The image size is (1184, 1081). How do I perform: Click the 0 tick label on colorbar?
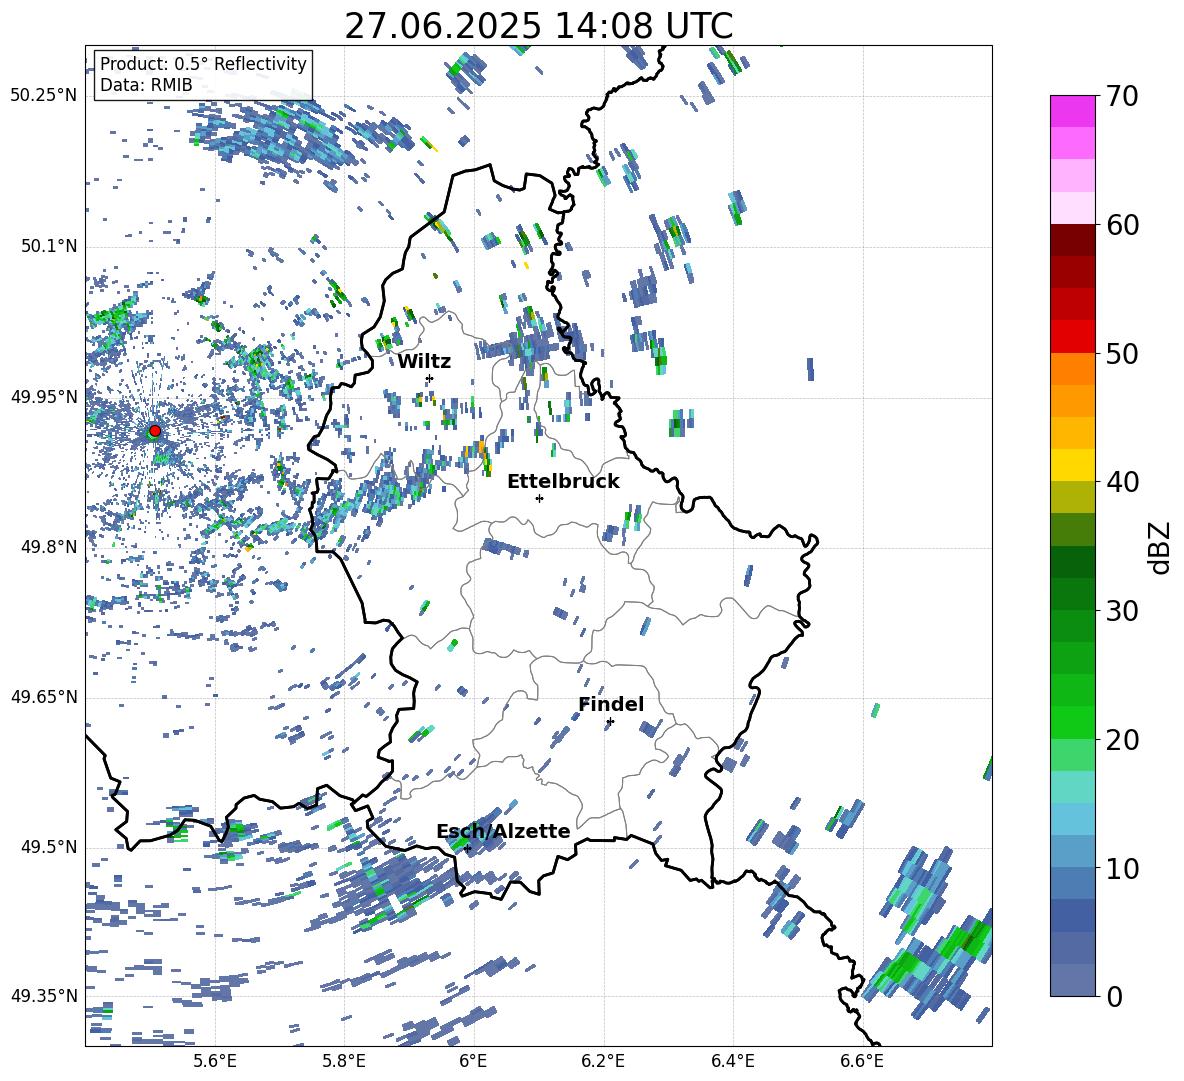point(1113,996)
